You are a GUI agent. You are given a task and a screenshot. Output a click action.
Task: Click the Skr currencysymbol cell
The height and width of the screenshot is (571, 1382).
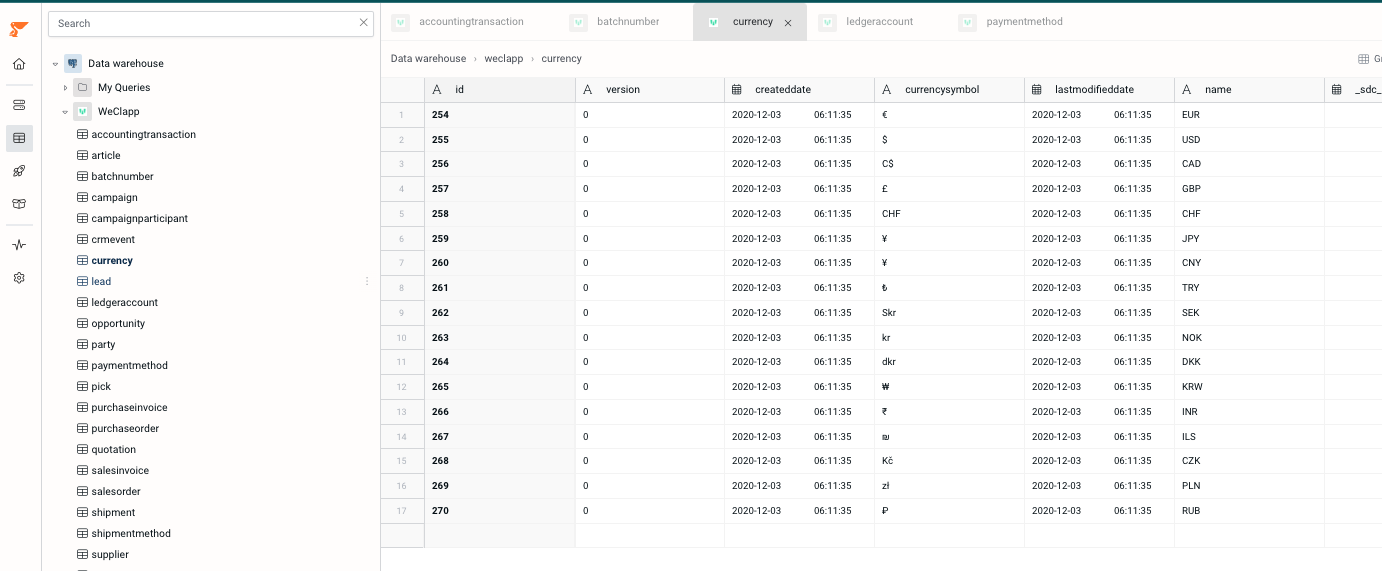[950, 313]
